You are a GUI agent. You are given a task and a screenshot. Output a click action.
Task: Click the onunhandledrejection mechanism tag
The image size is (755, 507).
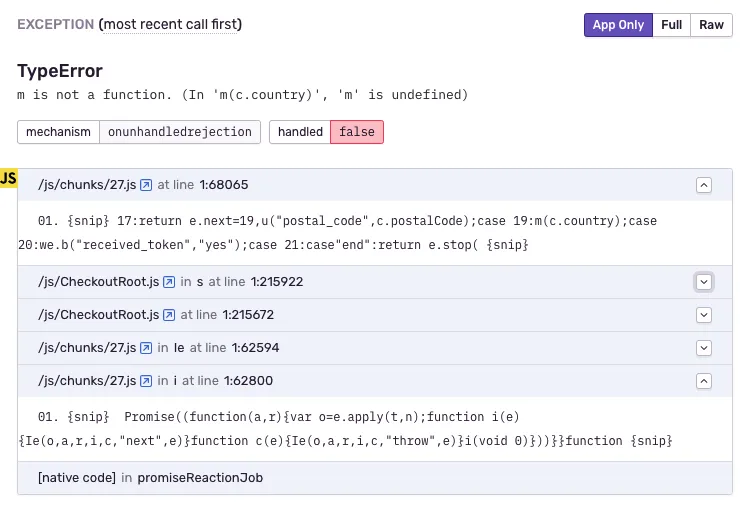(x=180, y=132)
